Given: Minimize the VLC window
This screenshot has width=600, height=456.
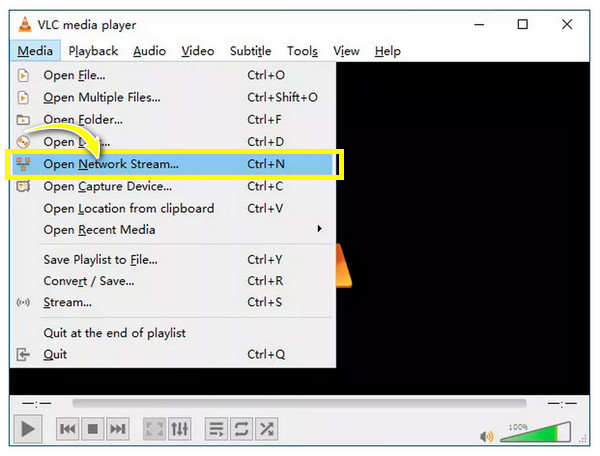Looking at the screenshot, I should pyautogui.click(x=479, y=24).
